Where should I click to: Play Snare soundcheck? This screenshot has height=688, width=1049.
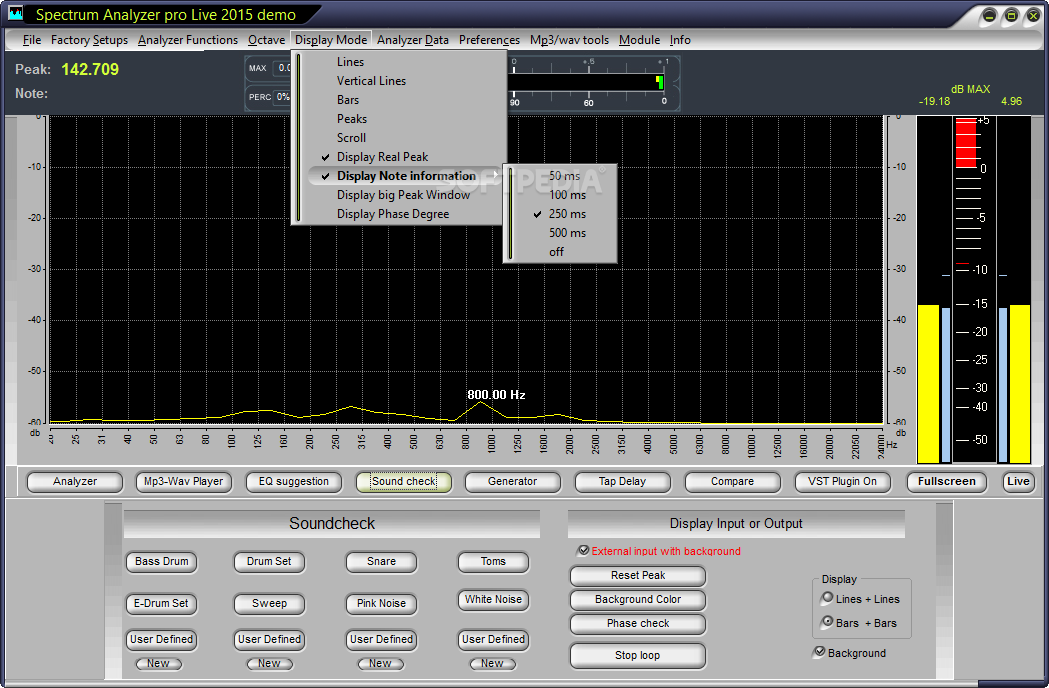(381, 562)
